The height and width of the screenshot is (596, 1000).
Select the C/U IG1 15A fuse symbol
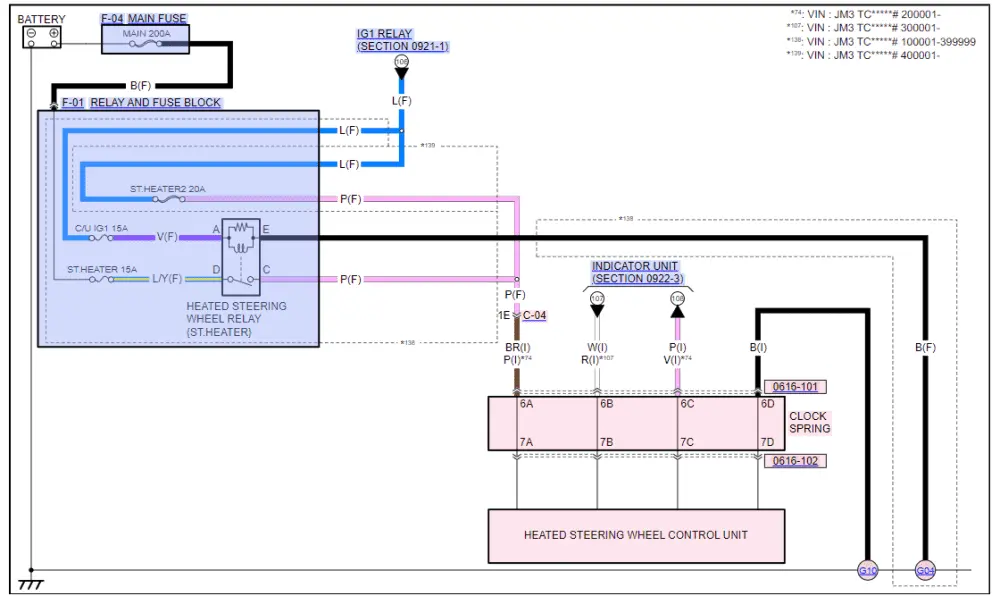pos(100,238)
